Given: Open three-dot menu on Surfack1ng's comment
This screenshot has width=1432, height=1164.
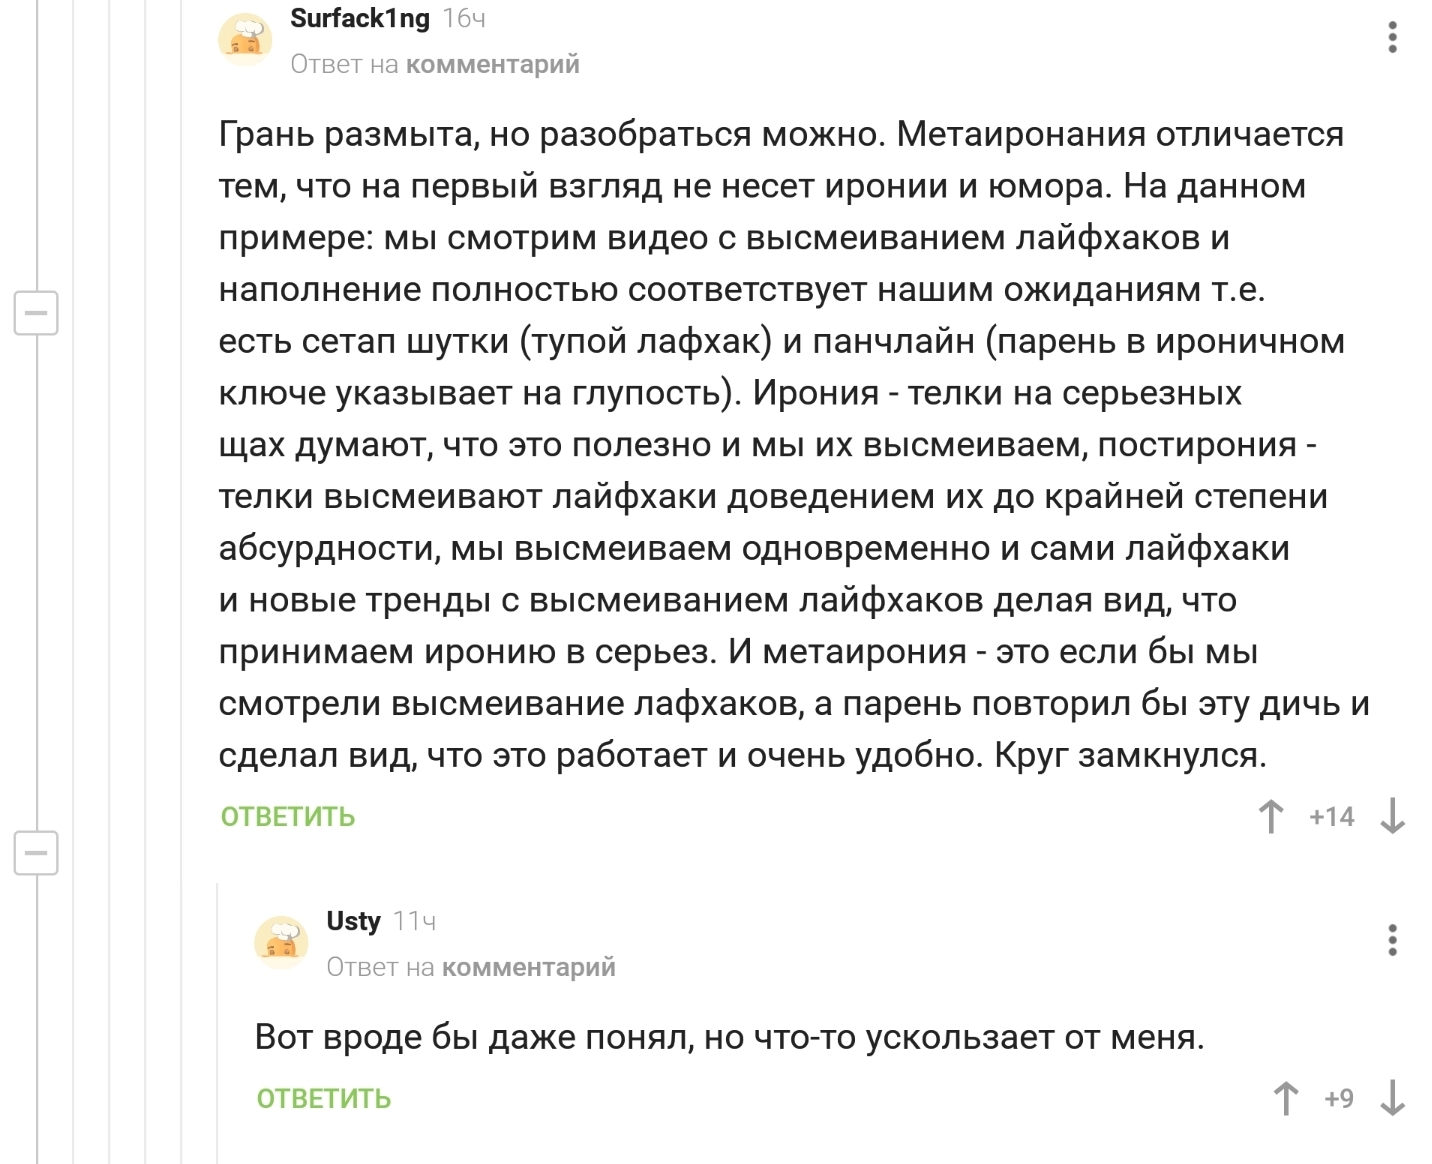Looking at the screenshot, I should coord(1392,38).
